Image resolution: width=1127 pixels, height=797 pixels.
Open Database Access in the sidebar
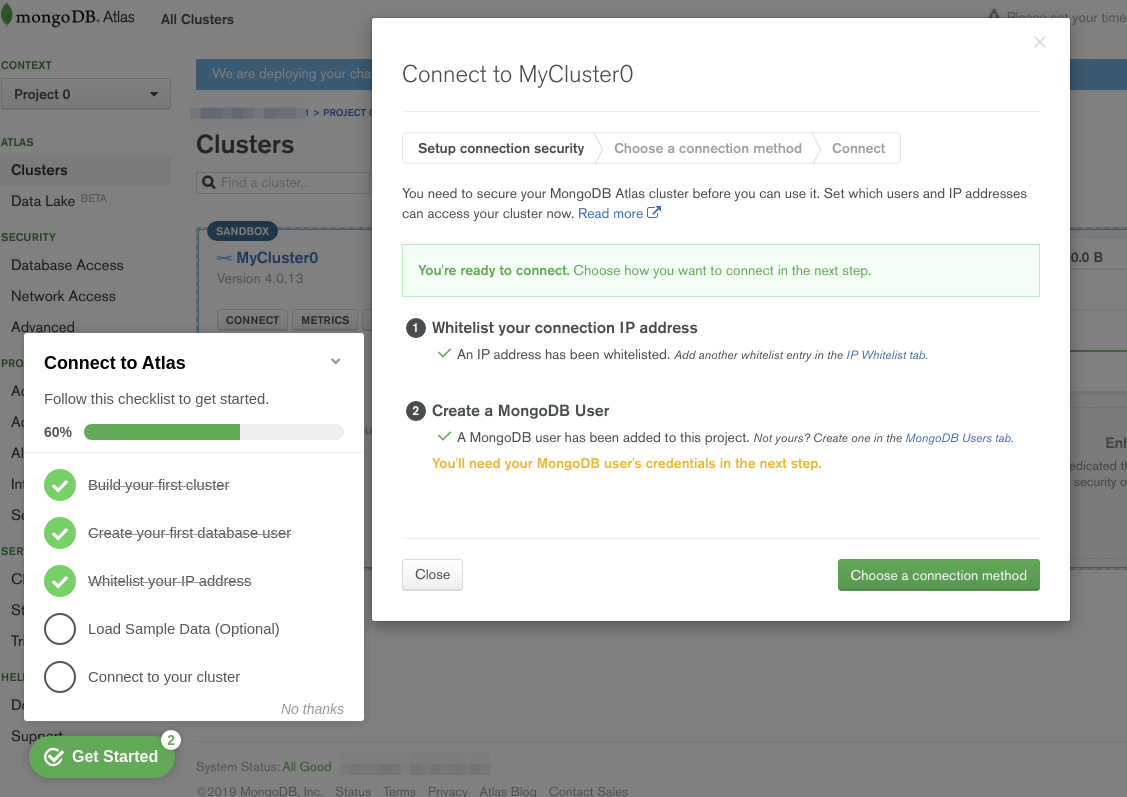[67, 265]
